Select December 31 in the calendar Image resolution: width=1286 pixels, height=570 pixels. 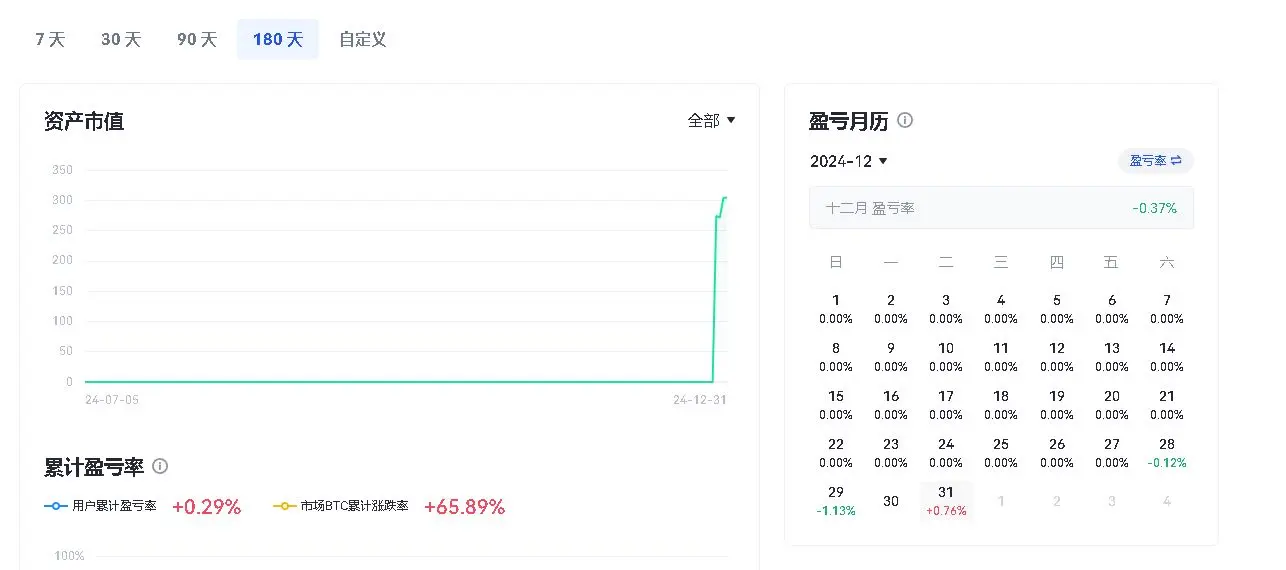[946, 501]
